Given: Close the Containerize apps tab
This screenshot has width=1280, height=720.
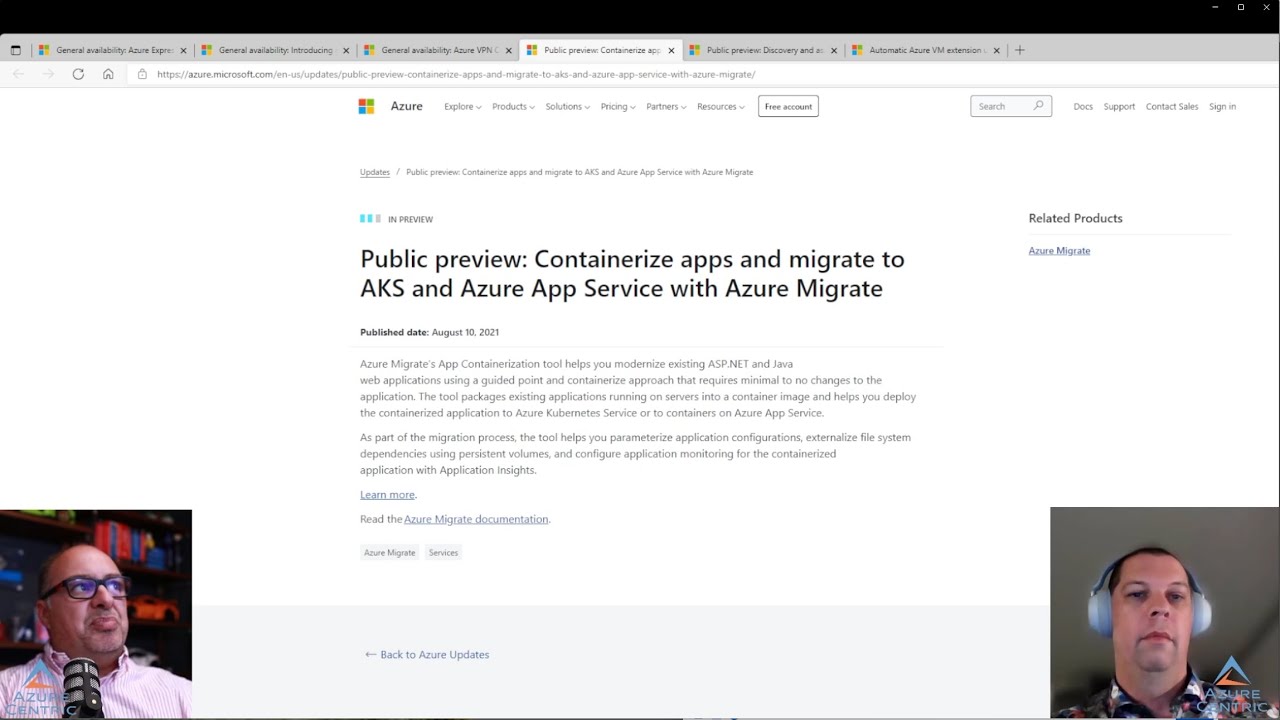Looking at the screenshot, I should click(x=671, y=50).
